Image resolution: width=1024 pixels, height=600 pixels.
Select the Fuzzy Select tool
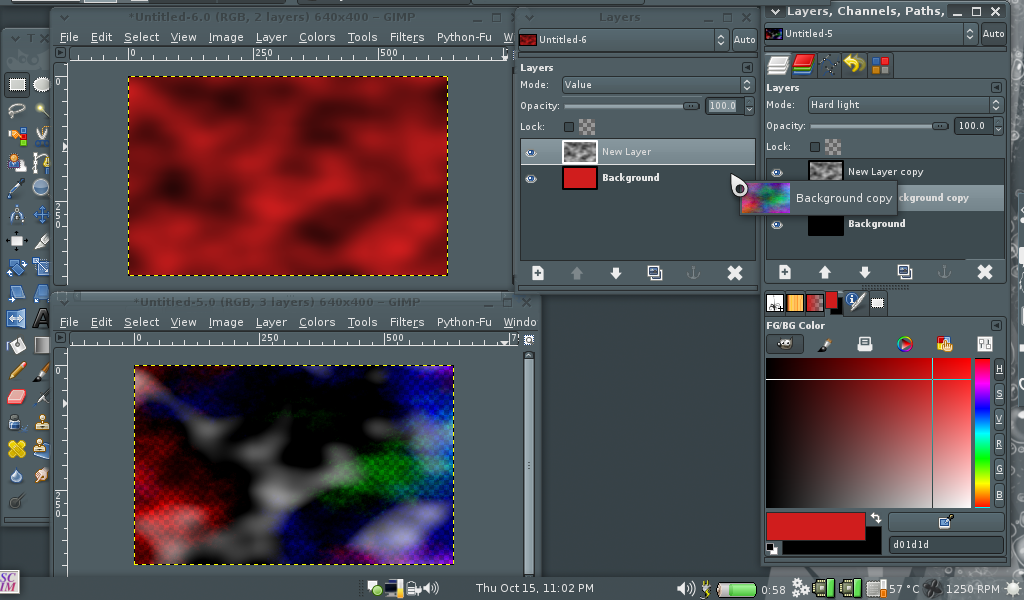click(x=40, y=110)
